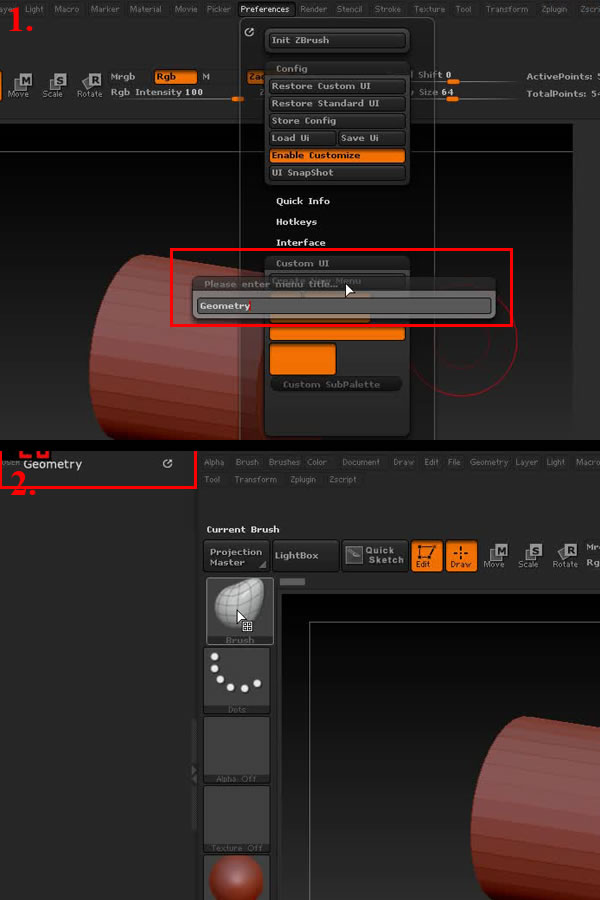The height and width of the screenshot is (900, 600).
Task: Toggle the Mrgb paint mode
Action: [x=123, y=76]
